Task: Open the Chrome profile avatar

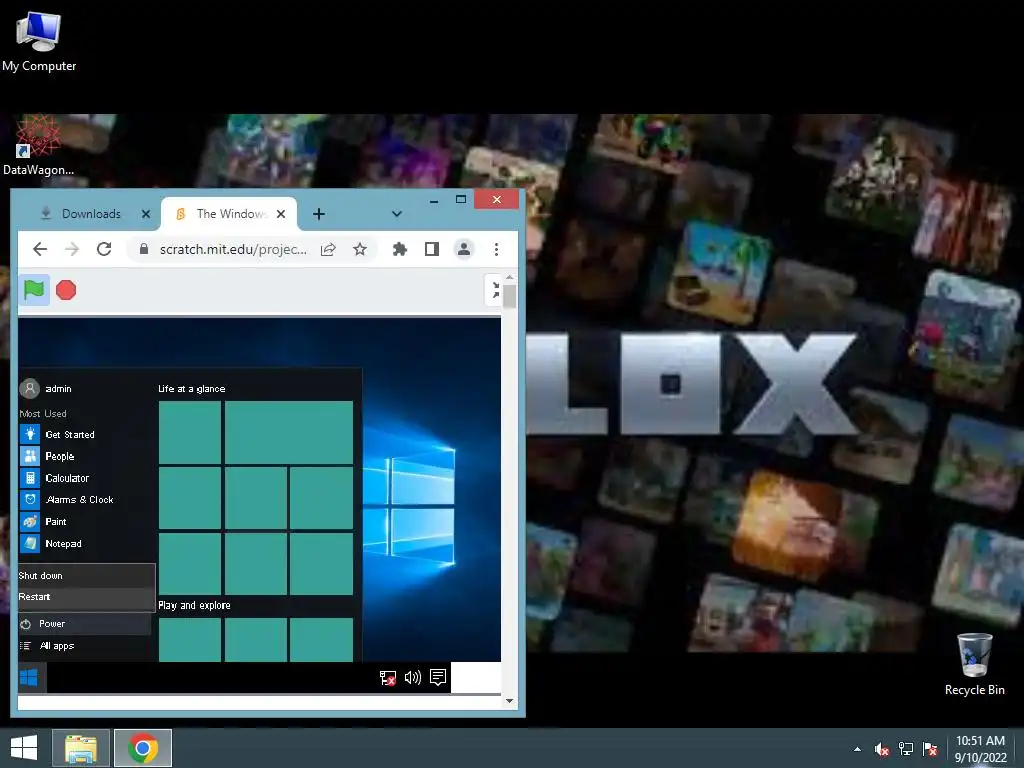Action: pyautogui.click(x=464, y=249)
